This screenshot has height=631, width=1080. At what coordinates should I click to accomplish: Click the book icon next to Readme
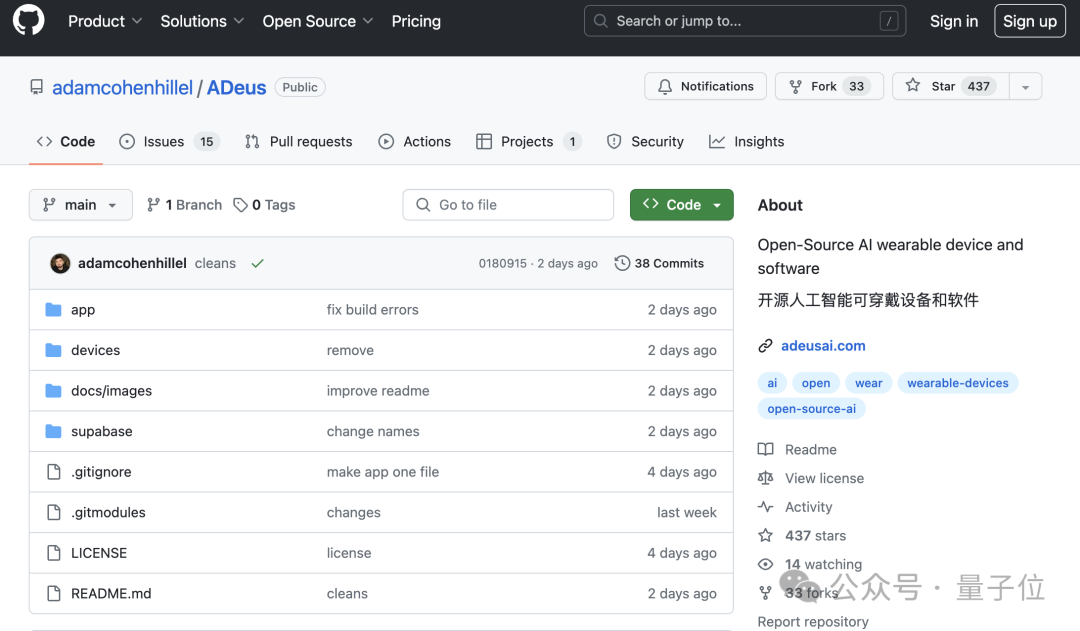[x=765, y=449]
